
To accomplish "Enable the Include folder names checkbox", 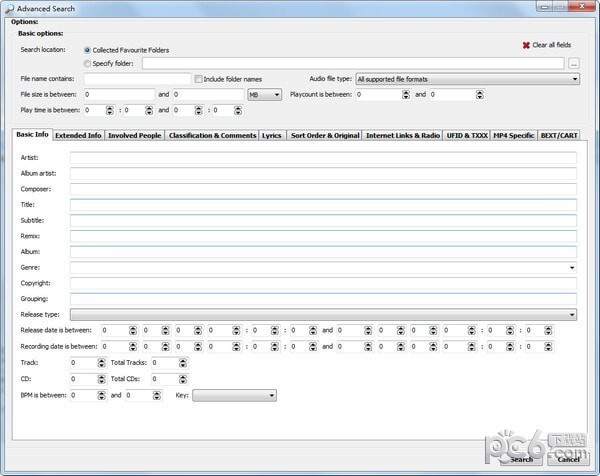I will click(x=198, y=79).
